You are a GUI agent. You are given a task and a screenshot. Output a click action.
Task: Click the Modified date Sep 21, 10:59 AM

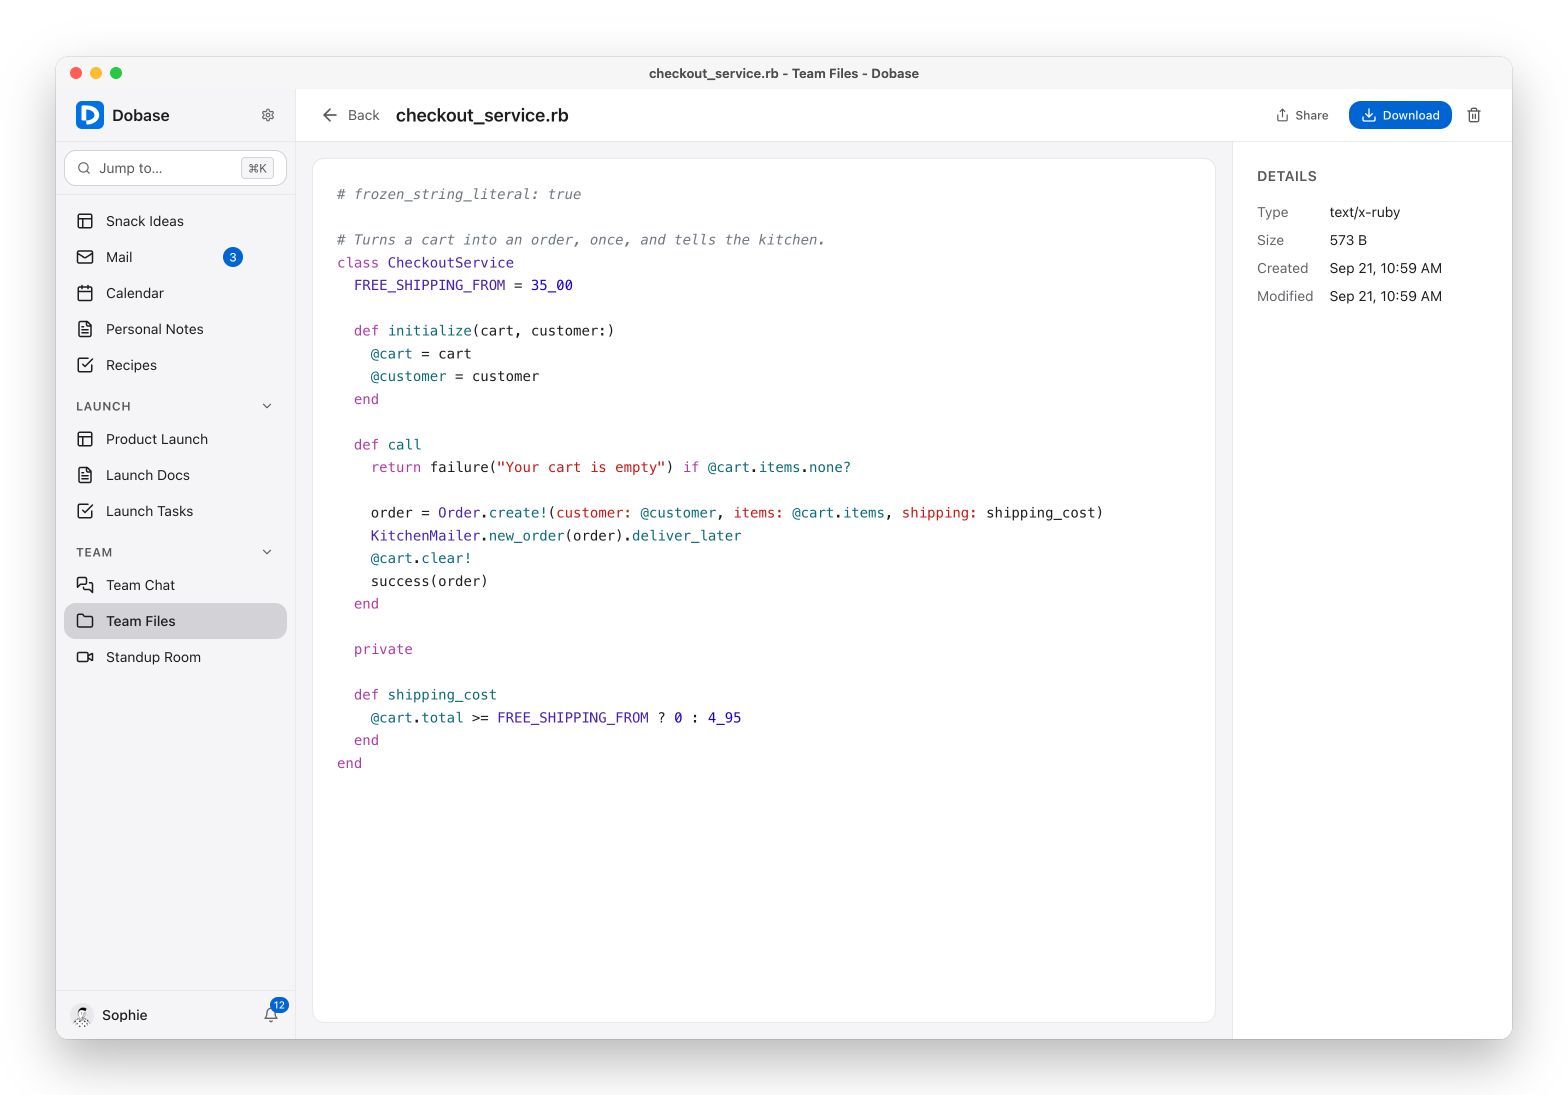pyautogui.click(x=1385, y=296)
